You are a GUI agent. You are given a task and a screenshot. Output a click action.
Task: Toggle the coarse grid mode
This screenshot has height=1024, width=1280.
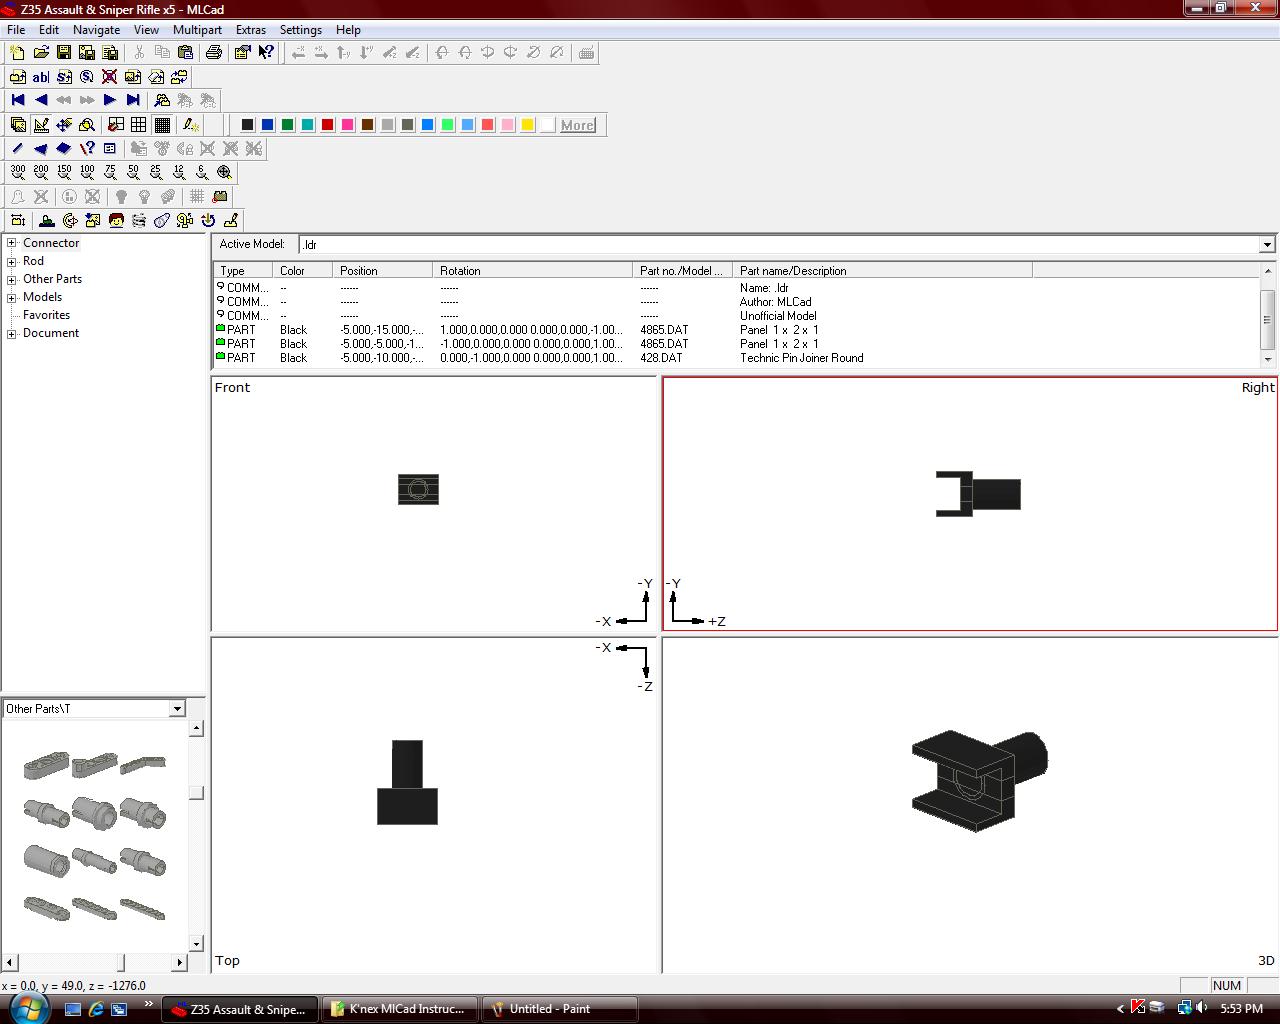coord(116,125)
